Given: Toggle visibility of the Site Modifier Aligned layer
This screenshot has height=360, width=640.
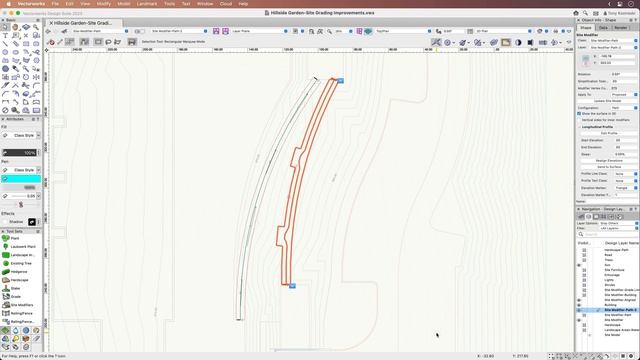Looking at the screenshot, I should [x=579, y=300].
